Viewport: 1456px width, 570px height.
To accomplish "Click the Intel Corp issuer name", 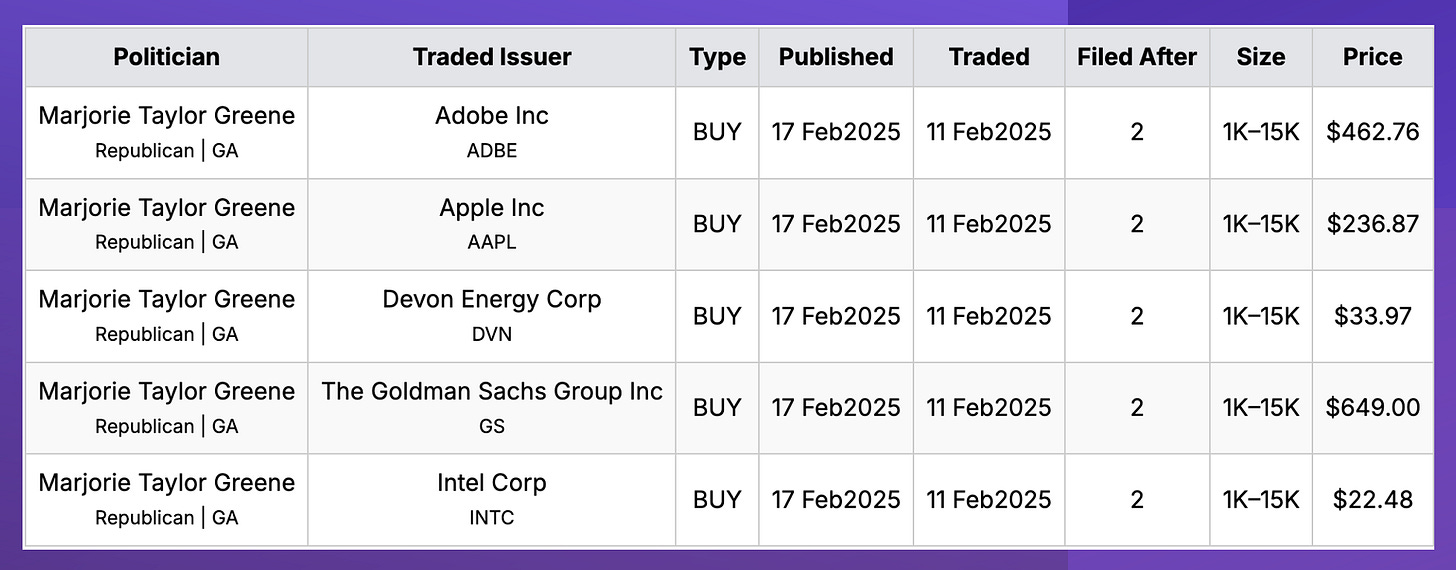I will click(492, 483).
